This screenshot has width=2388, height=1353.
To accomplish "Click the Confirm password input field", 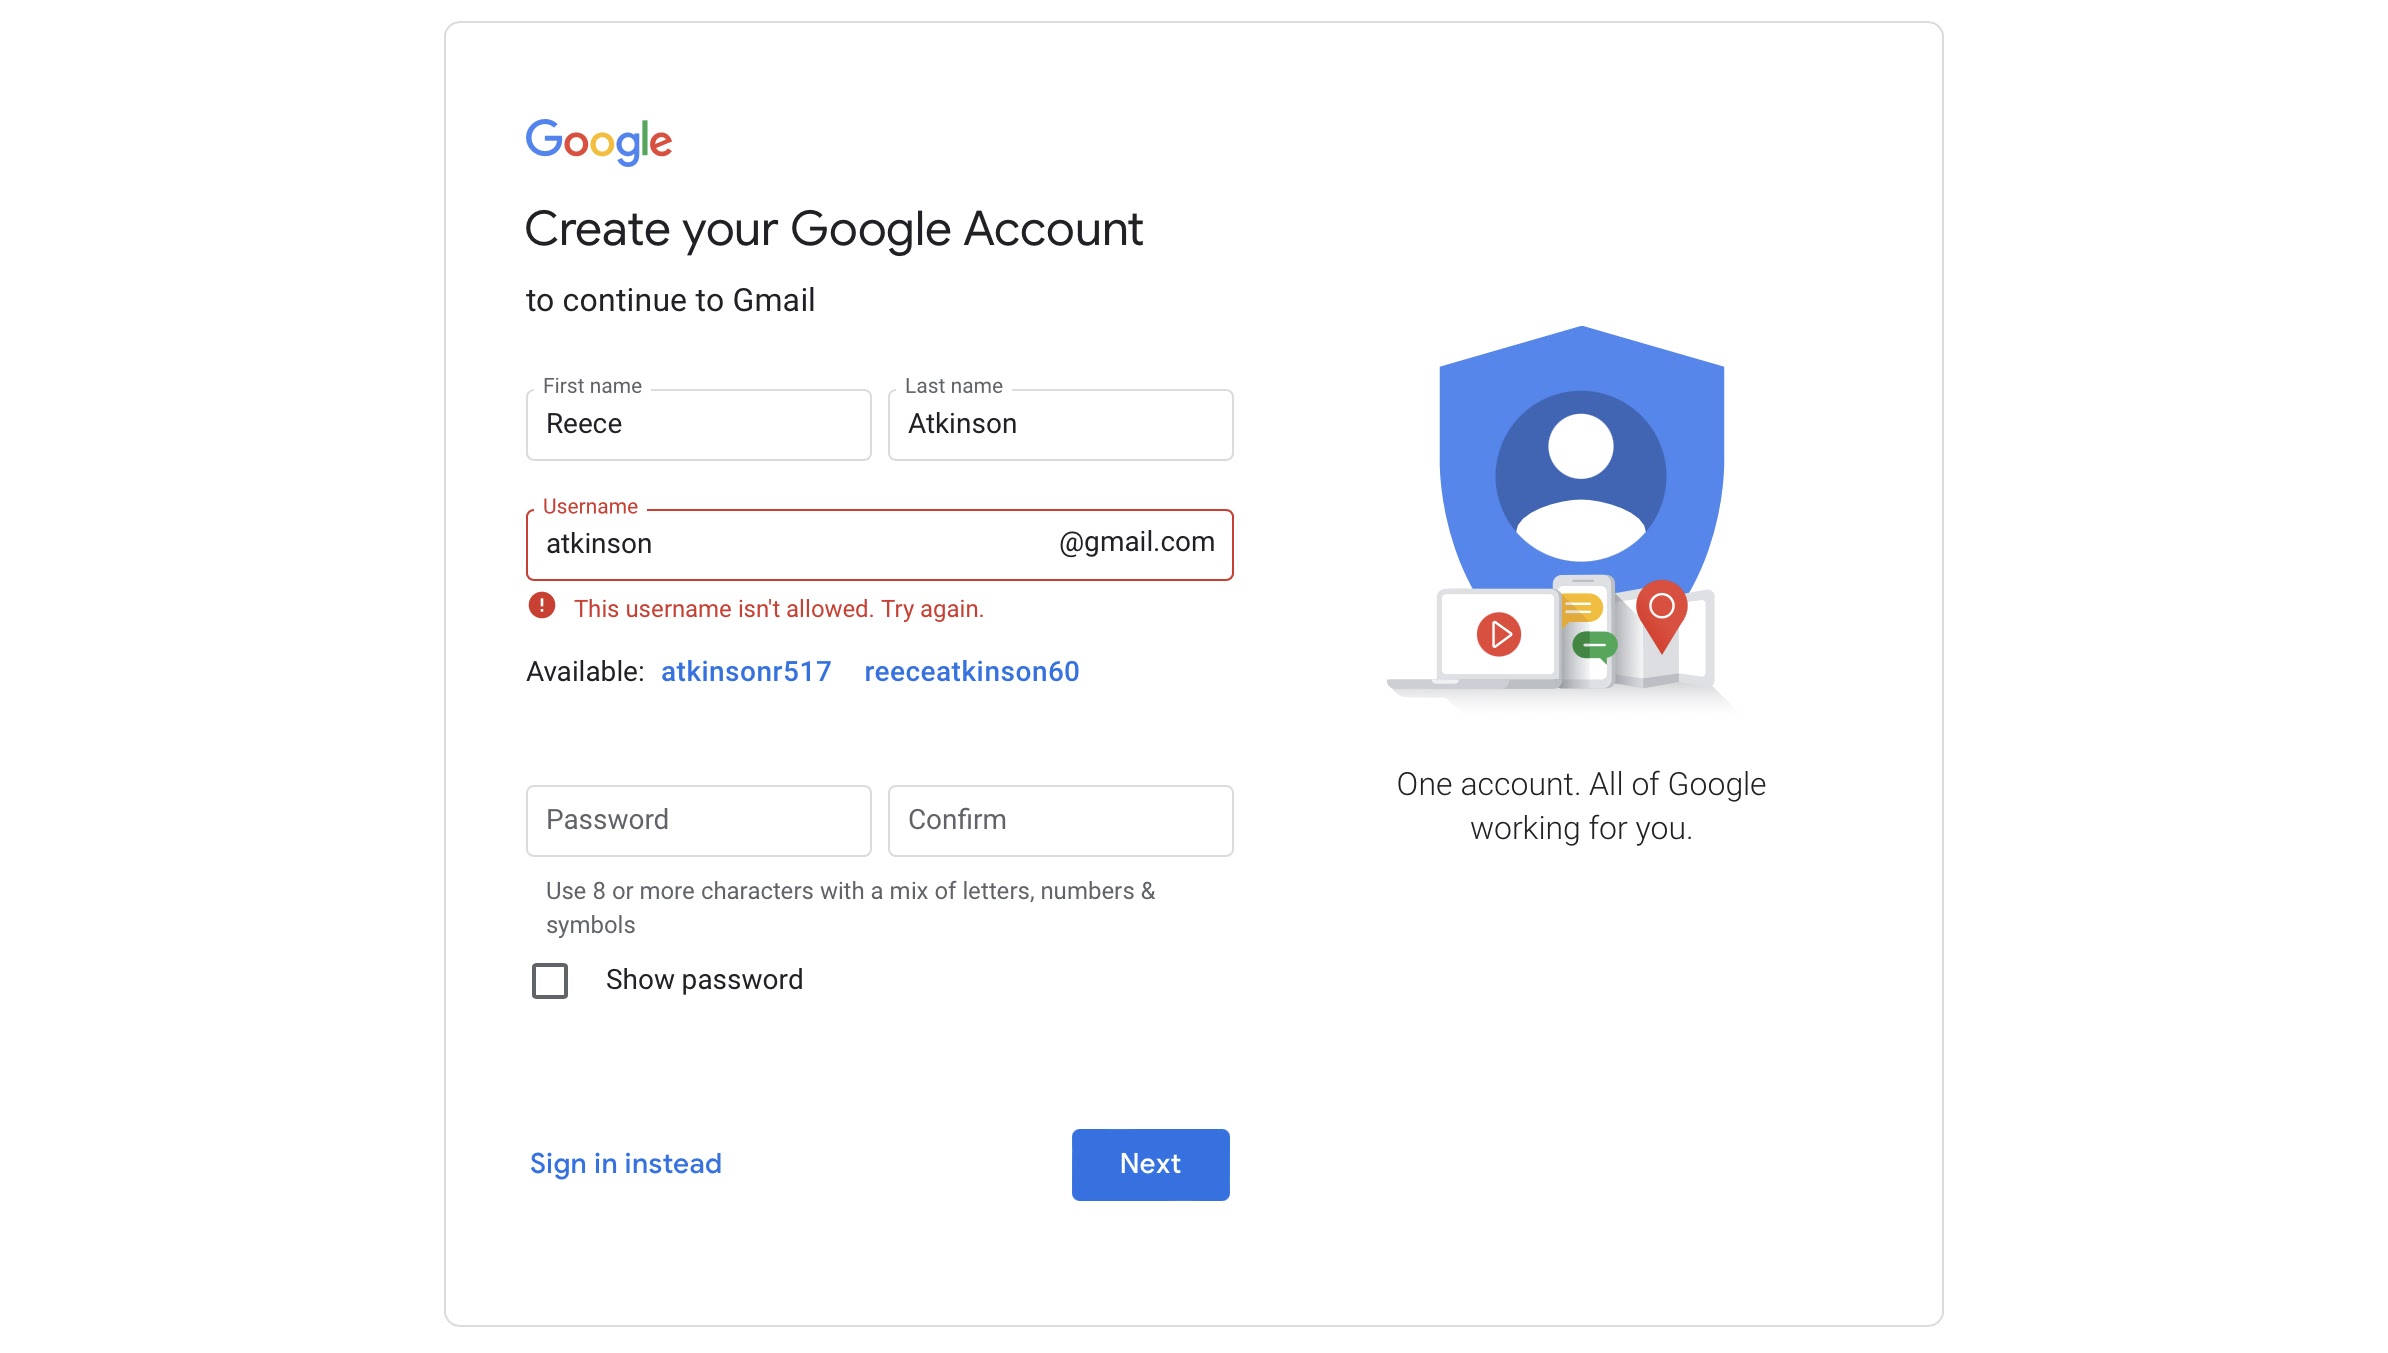I will click(x=1060, y=820).
